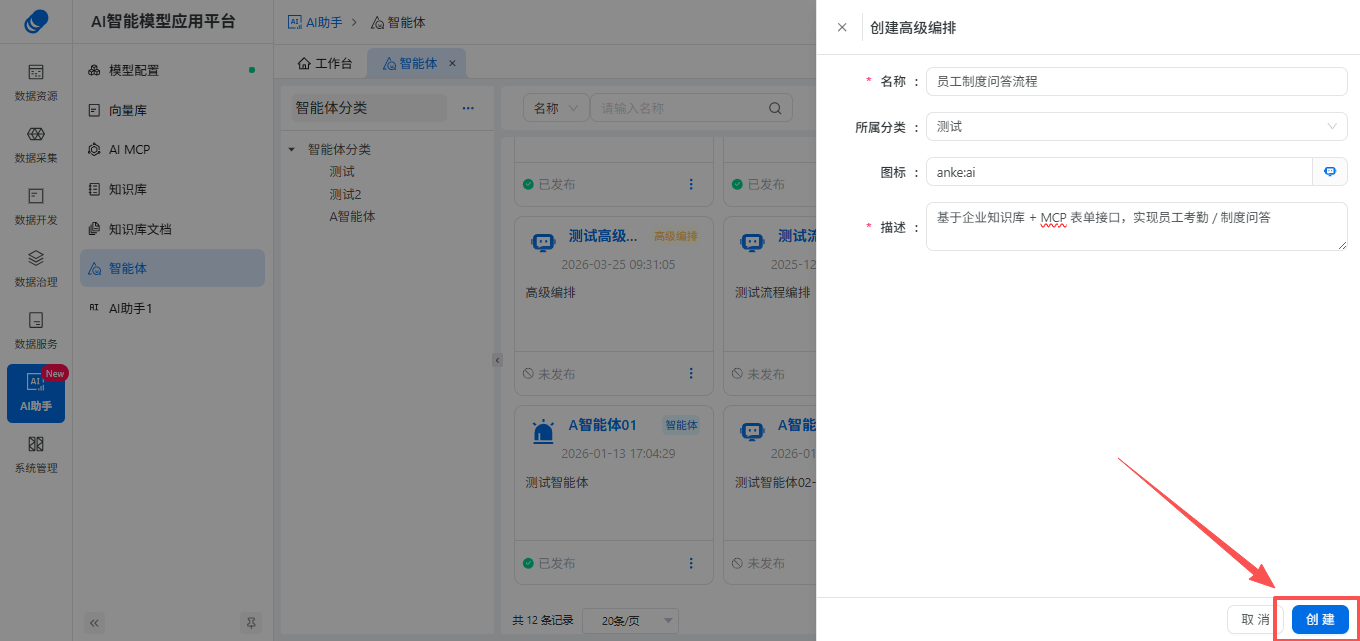Switch to the 工作台 tab
The height and width of the screenshot is (641, 1360).
325,63
